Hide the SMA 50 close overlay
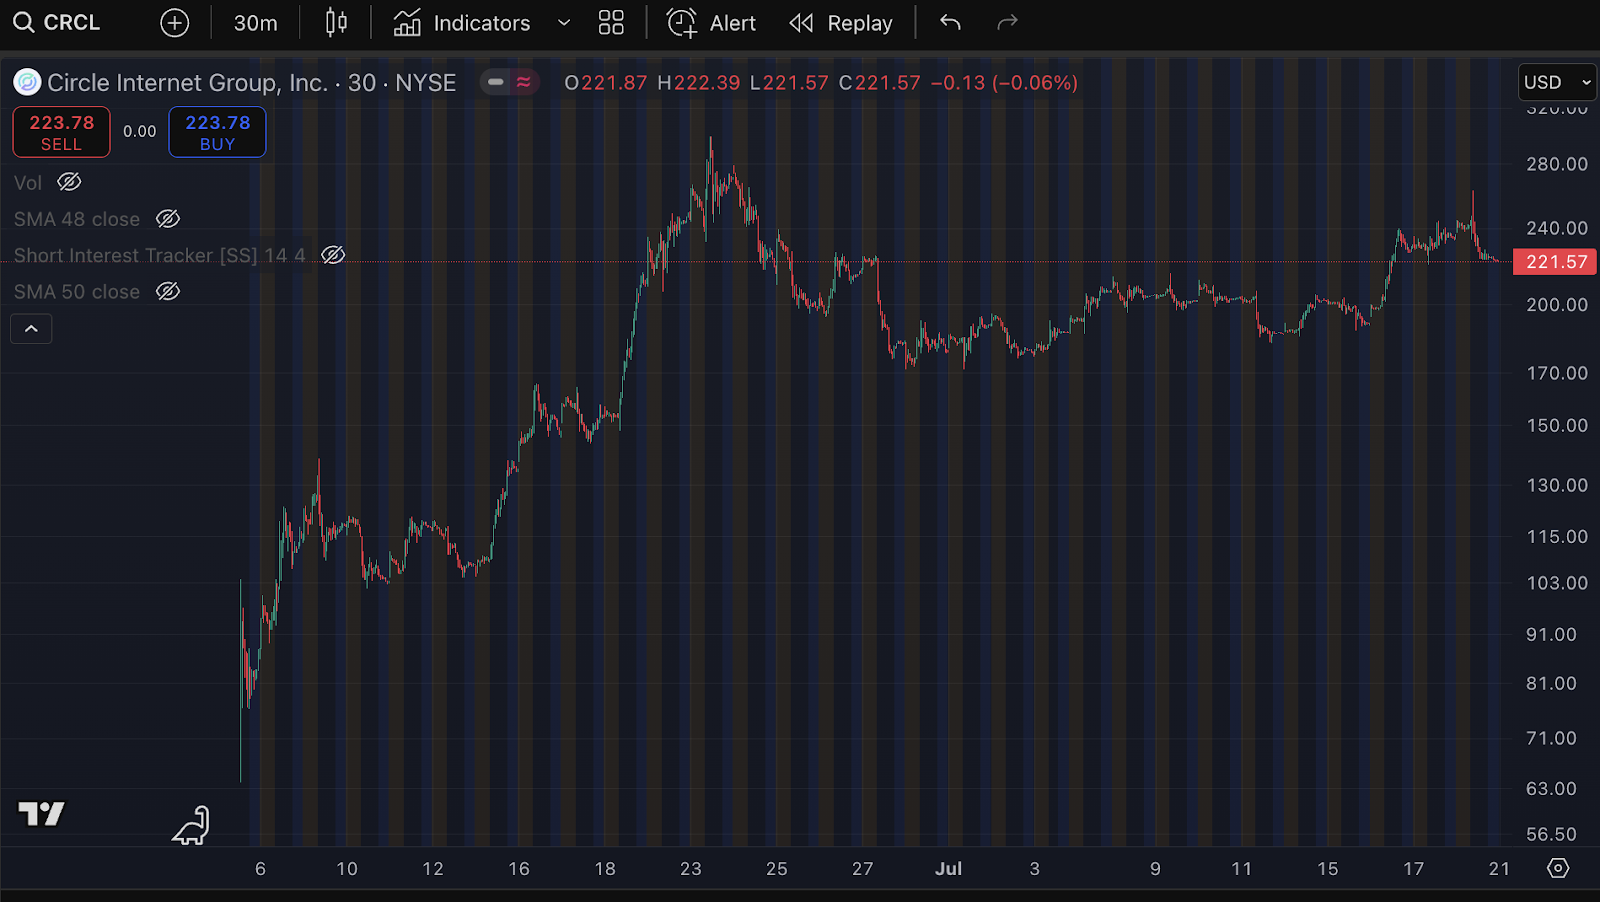 (168, 291)
